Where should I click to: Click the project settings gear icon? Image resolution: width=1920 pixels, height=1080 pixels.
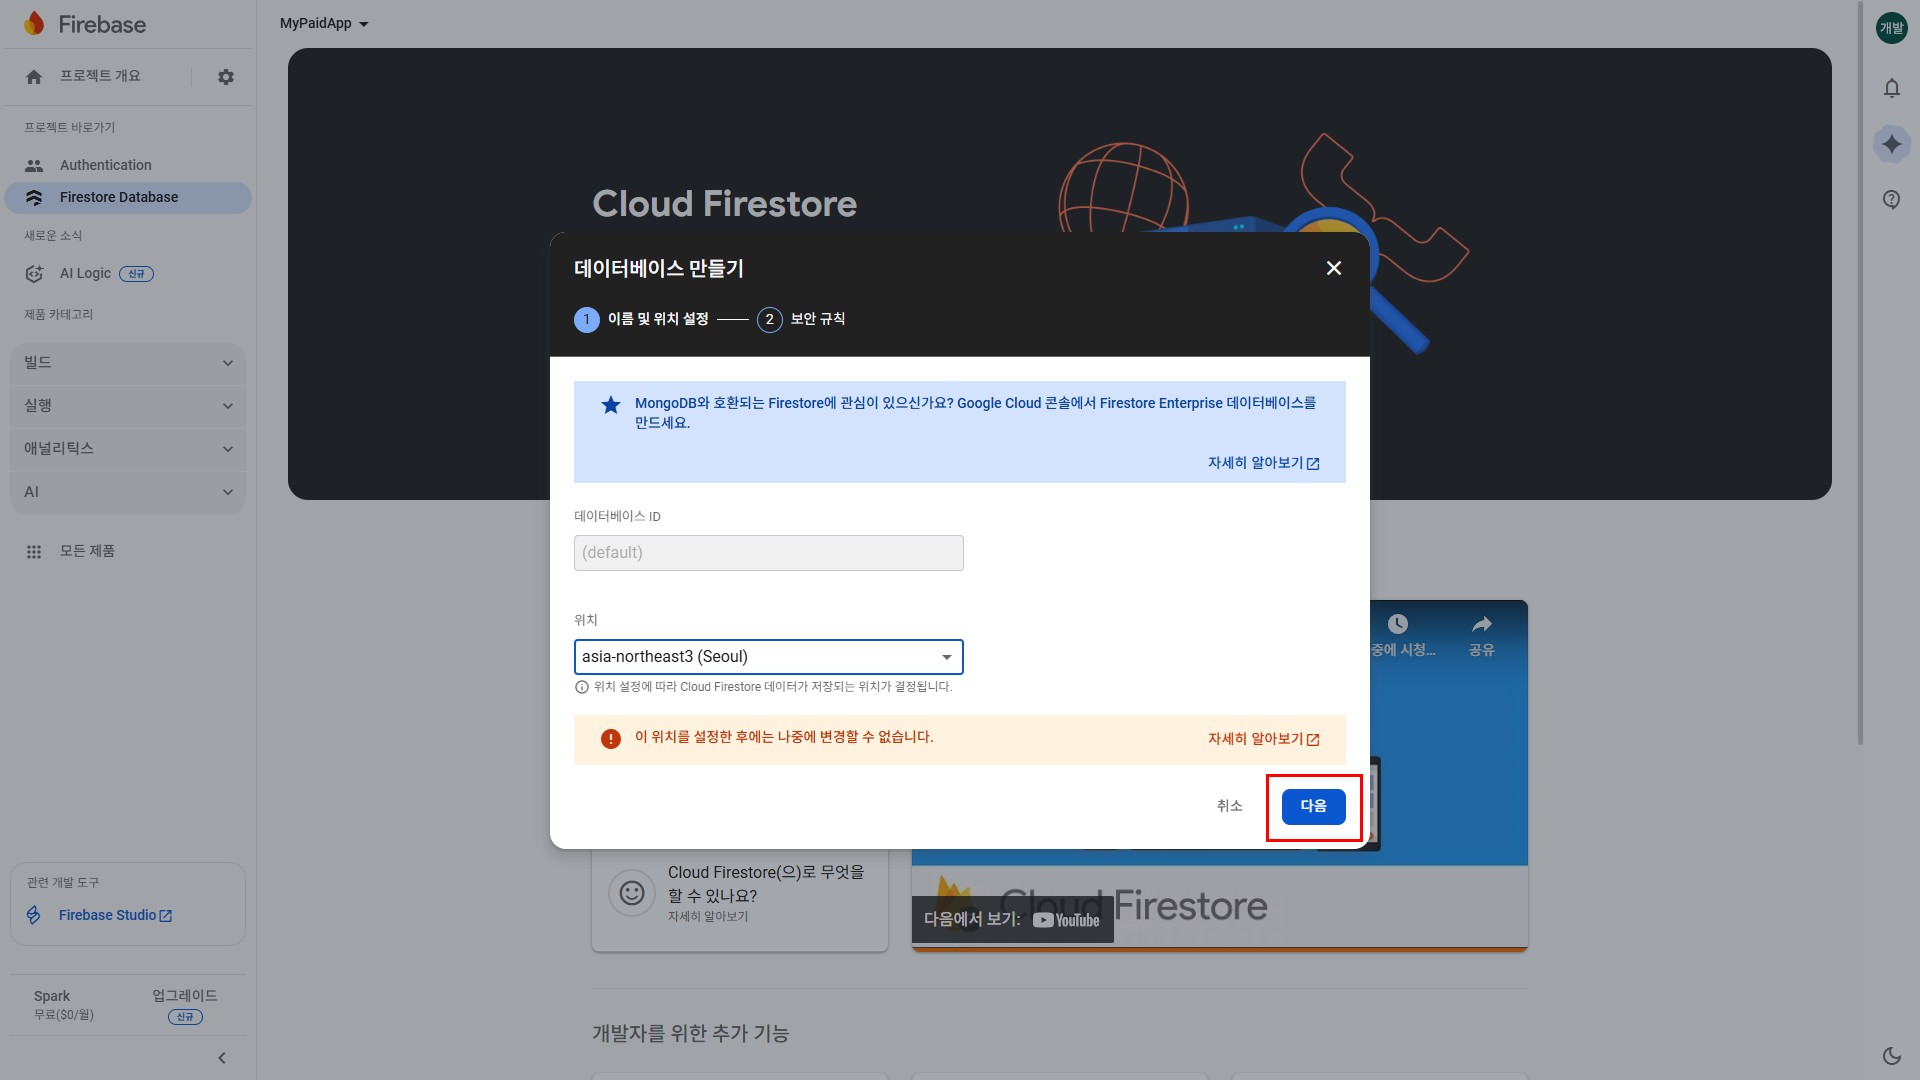[x=226, y=77]
